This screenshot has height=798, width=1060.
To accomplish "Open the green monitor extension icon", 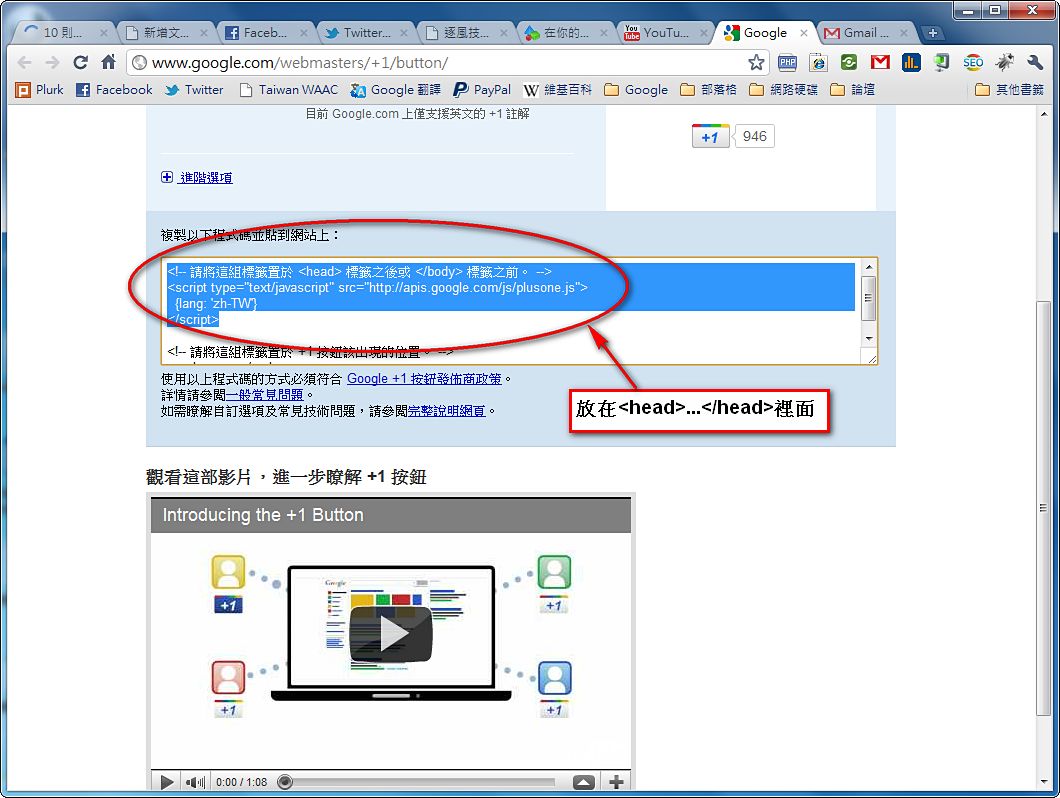I will tap(941, 63).
